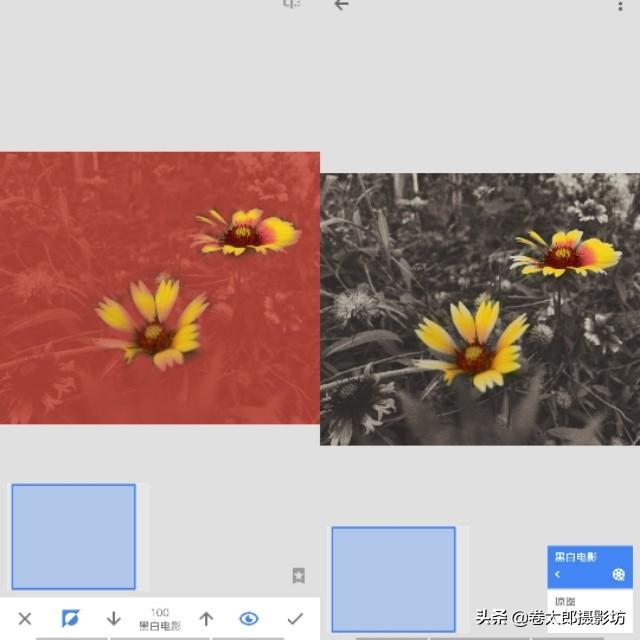Expand the 黑白电影 layer with the chevron

tap(558, 575)
